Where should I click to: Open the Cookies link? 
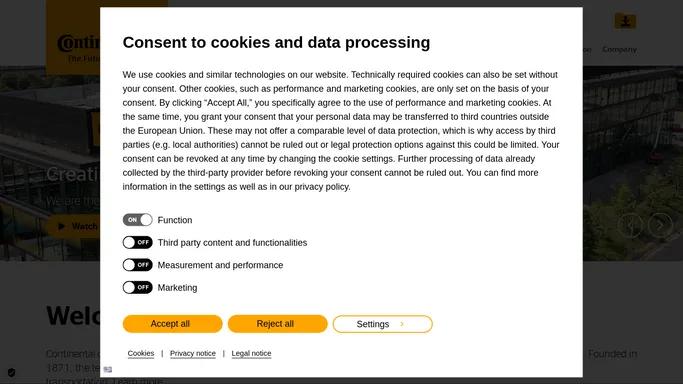tap(141, 353)
